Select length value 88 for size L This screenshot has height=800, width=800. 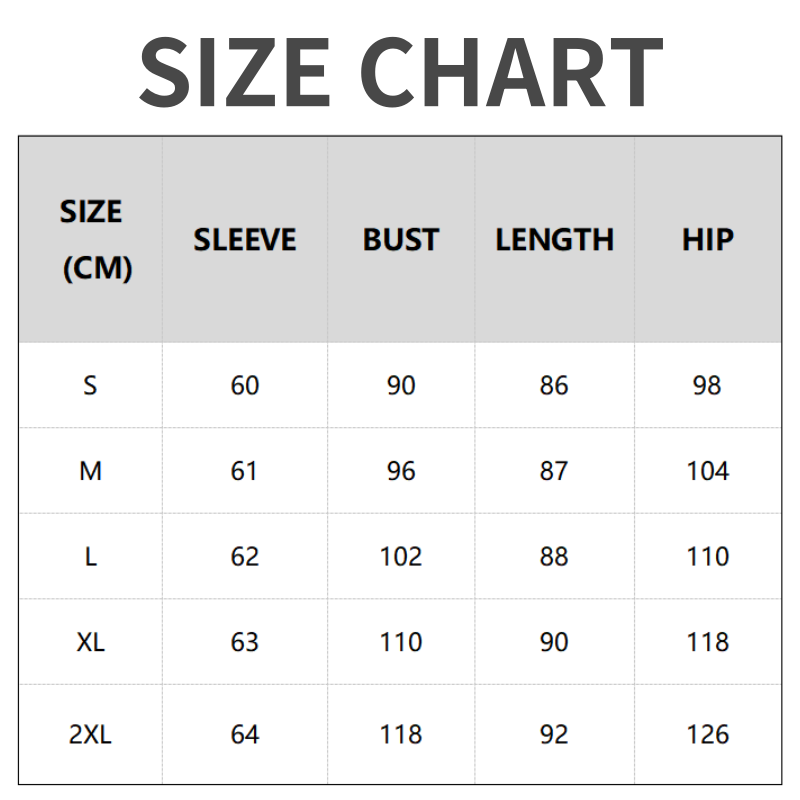[x=554, y=557]
